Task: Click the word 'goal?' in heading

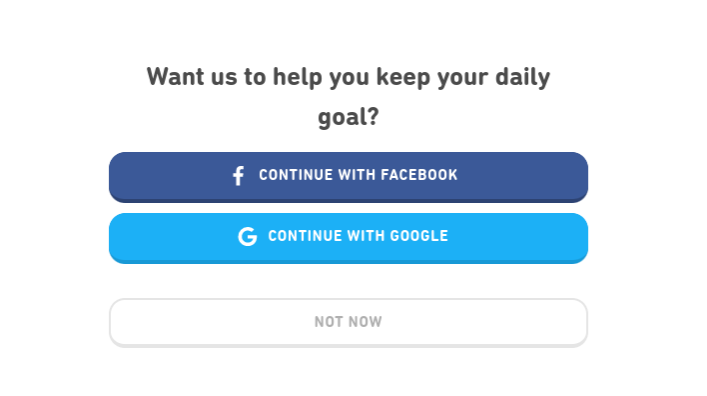Action: (x=348, y=117)
